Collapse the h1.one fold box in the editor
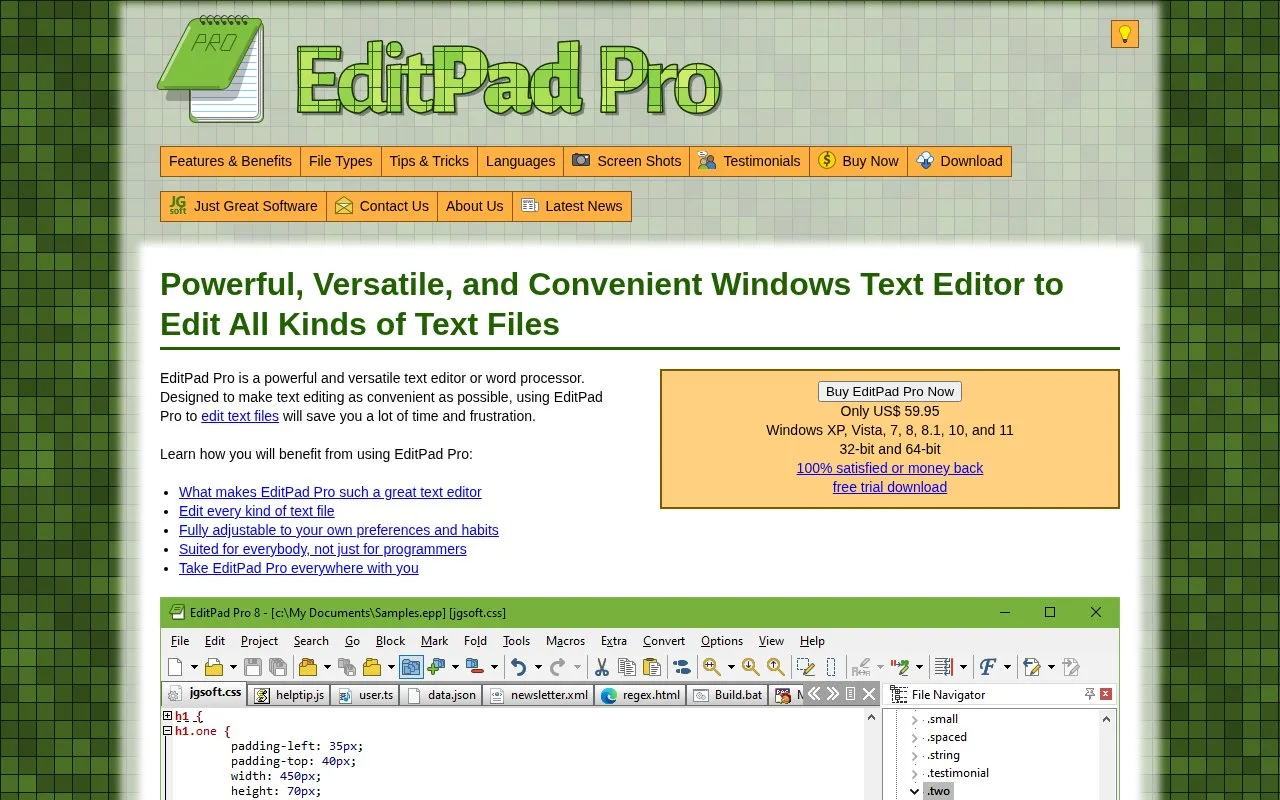 [x=168, y=731]
